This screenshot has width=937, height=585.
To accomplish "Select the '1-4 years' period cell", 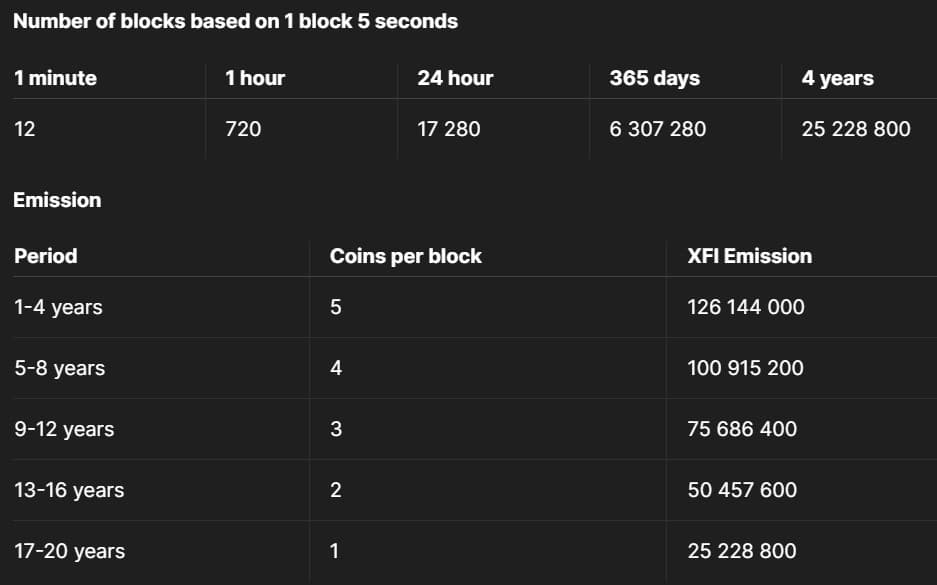I will click(x=58, y=307).
